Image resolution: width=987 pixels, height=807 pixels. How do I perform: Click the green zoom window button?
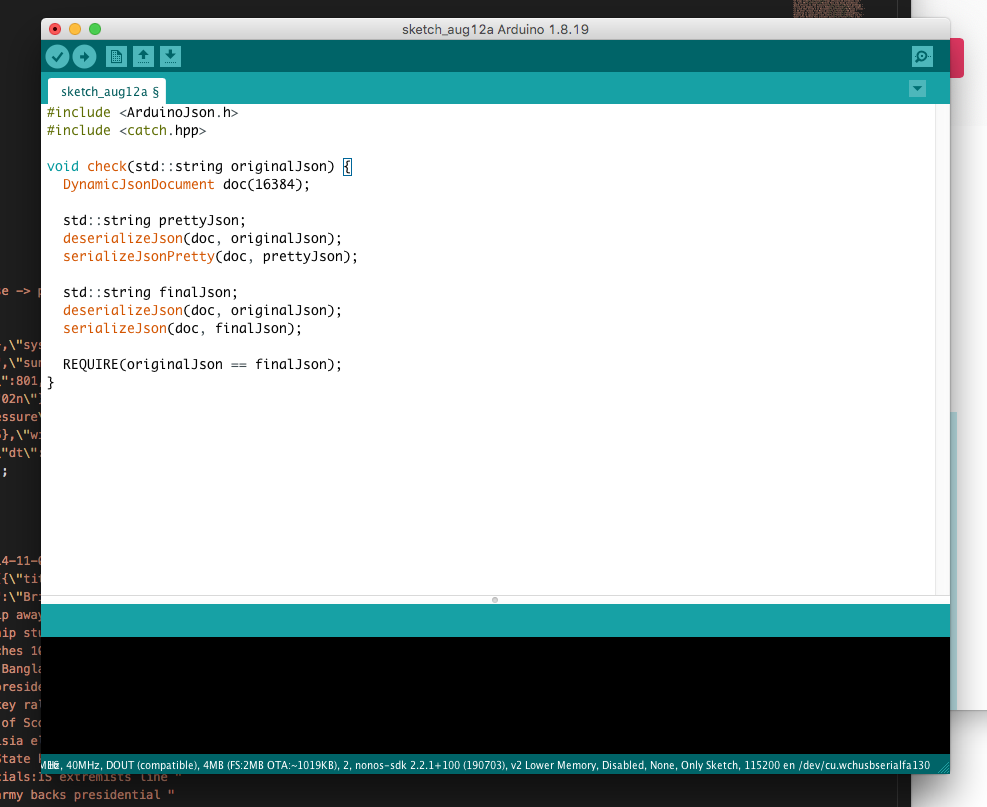(x=94, y=29)
